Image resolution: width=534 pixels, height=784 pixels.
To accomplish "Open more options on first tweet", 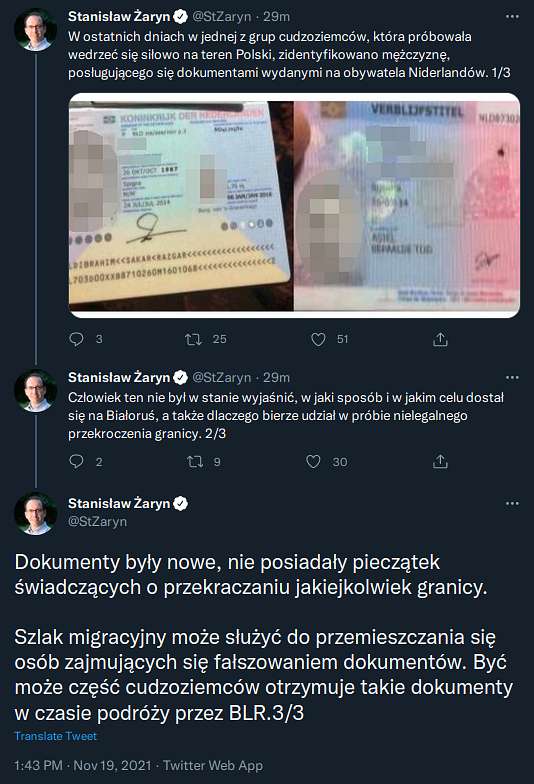I will pyautogui.click(x=512, y=16).
